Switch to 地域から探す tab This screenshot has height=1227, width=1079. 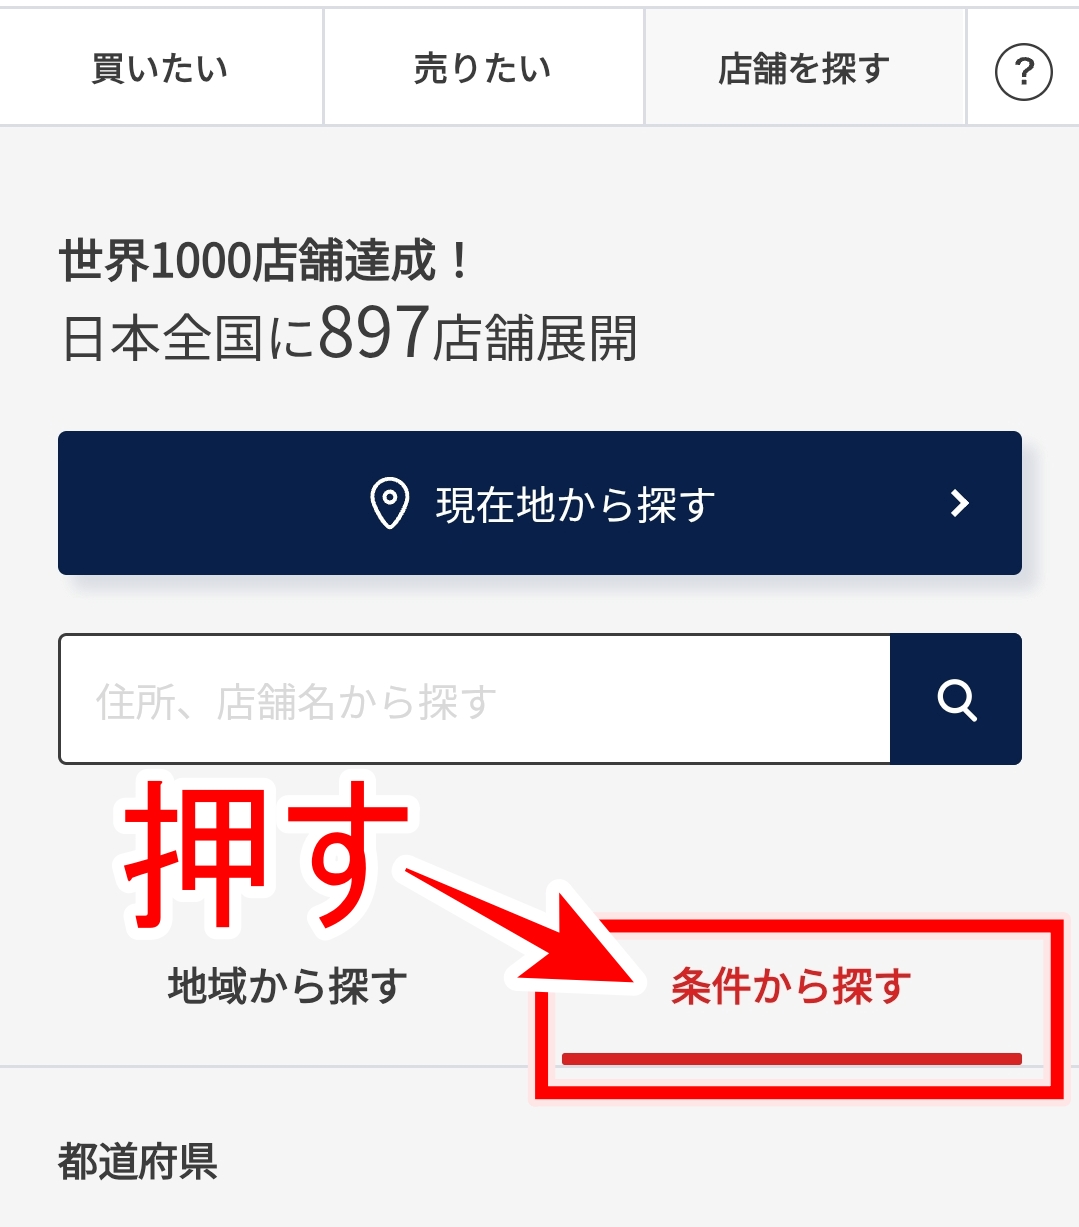pos(288,986)
